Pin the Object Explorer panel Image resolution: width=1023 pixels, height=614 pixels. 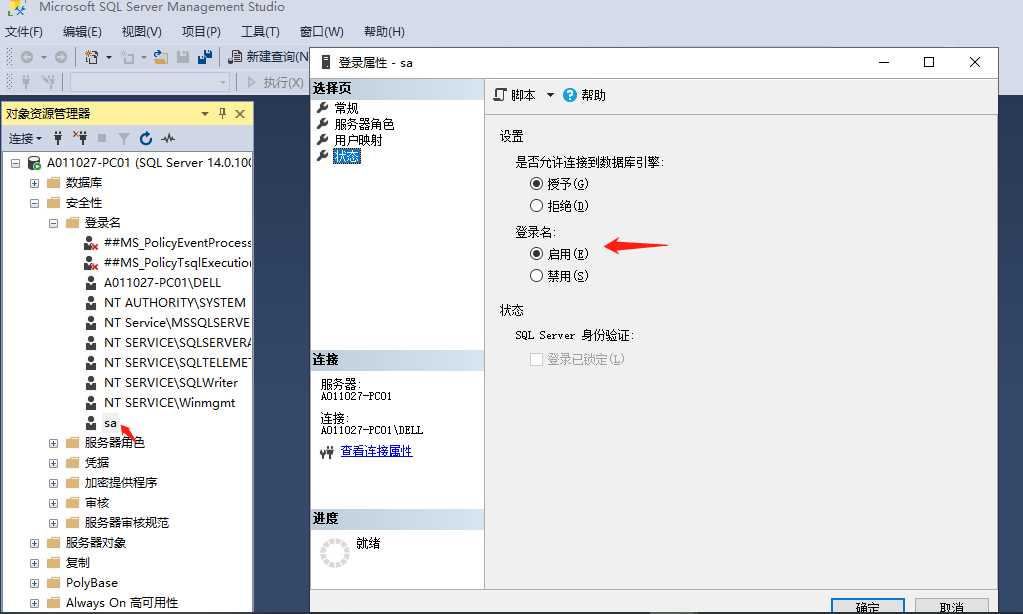coord(222,114)
